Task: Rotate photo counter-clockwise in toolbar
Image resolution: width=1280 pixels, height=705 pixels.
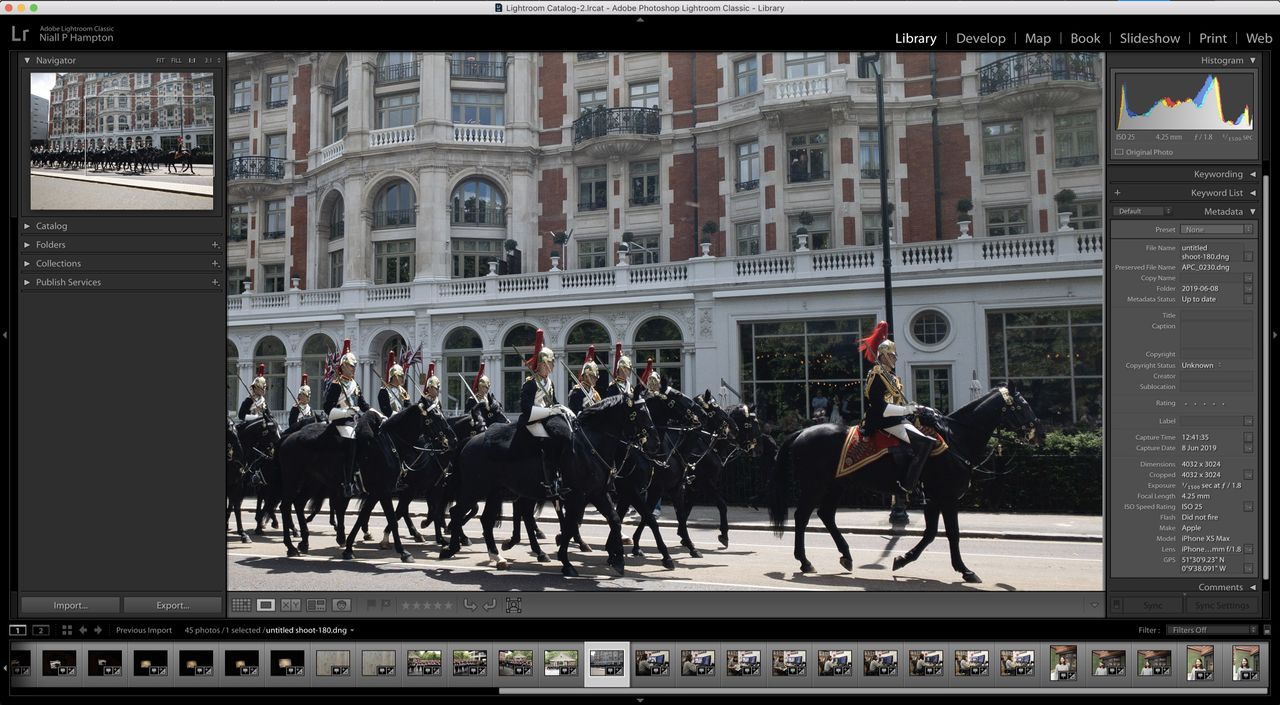Action: [x=470, y=605]
